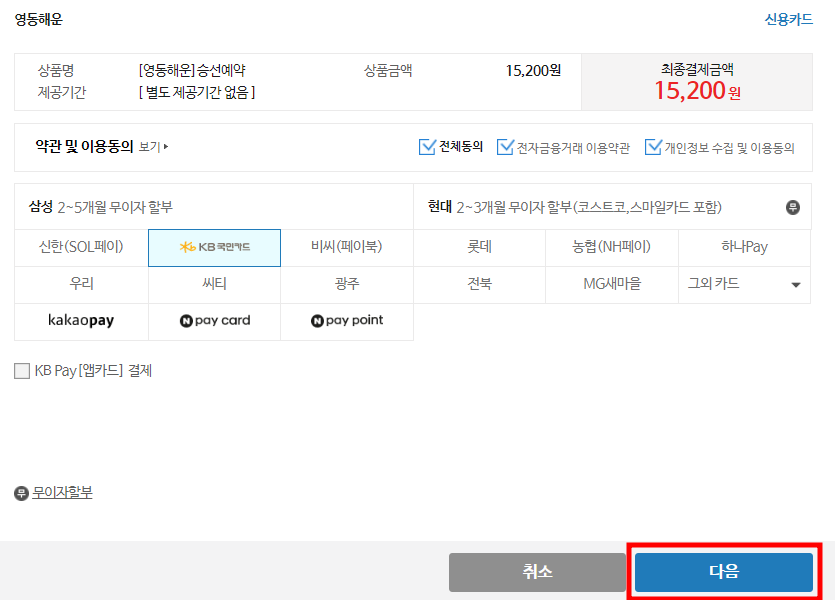Click the 15,200원 final payment amount
This screenshot has width=835, height=600.
coord(697,91)
